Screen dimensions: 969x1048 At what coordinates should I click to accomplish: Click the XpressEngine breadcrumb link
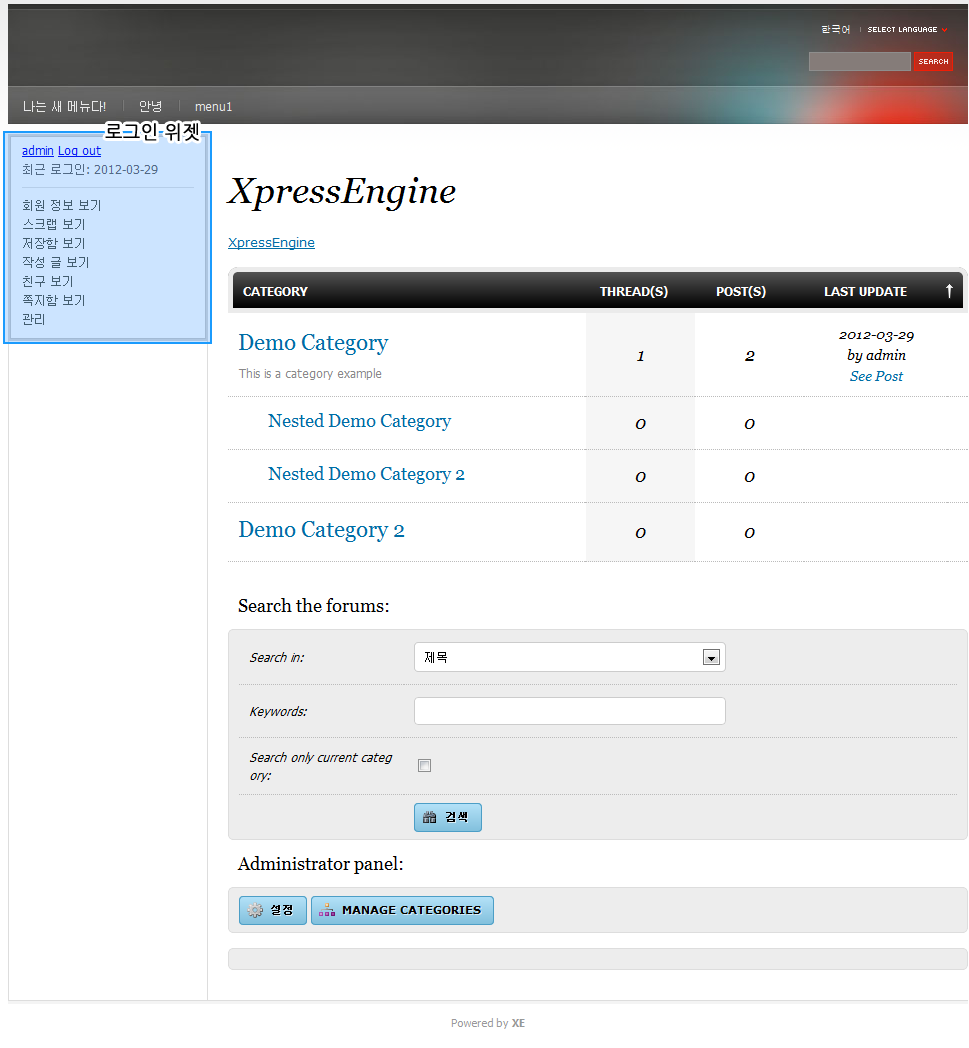pyautogui.click(x=271, y=243)
